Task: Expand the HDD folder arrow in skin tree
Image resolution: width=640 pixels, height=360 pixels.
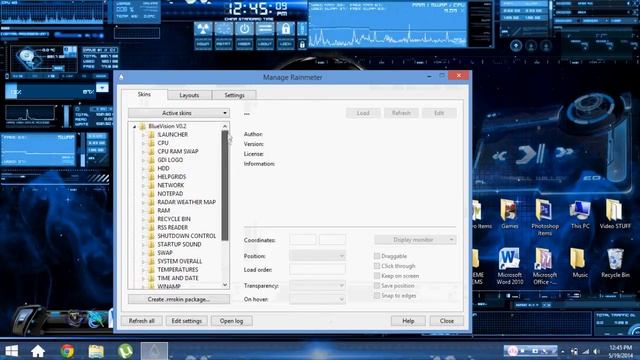Action: click(143, 169)
